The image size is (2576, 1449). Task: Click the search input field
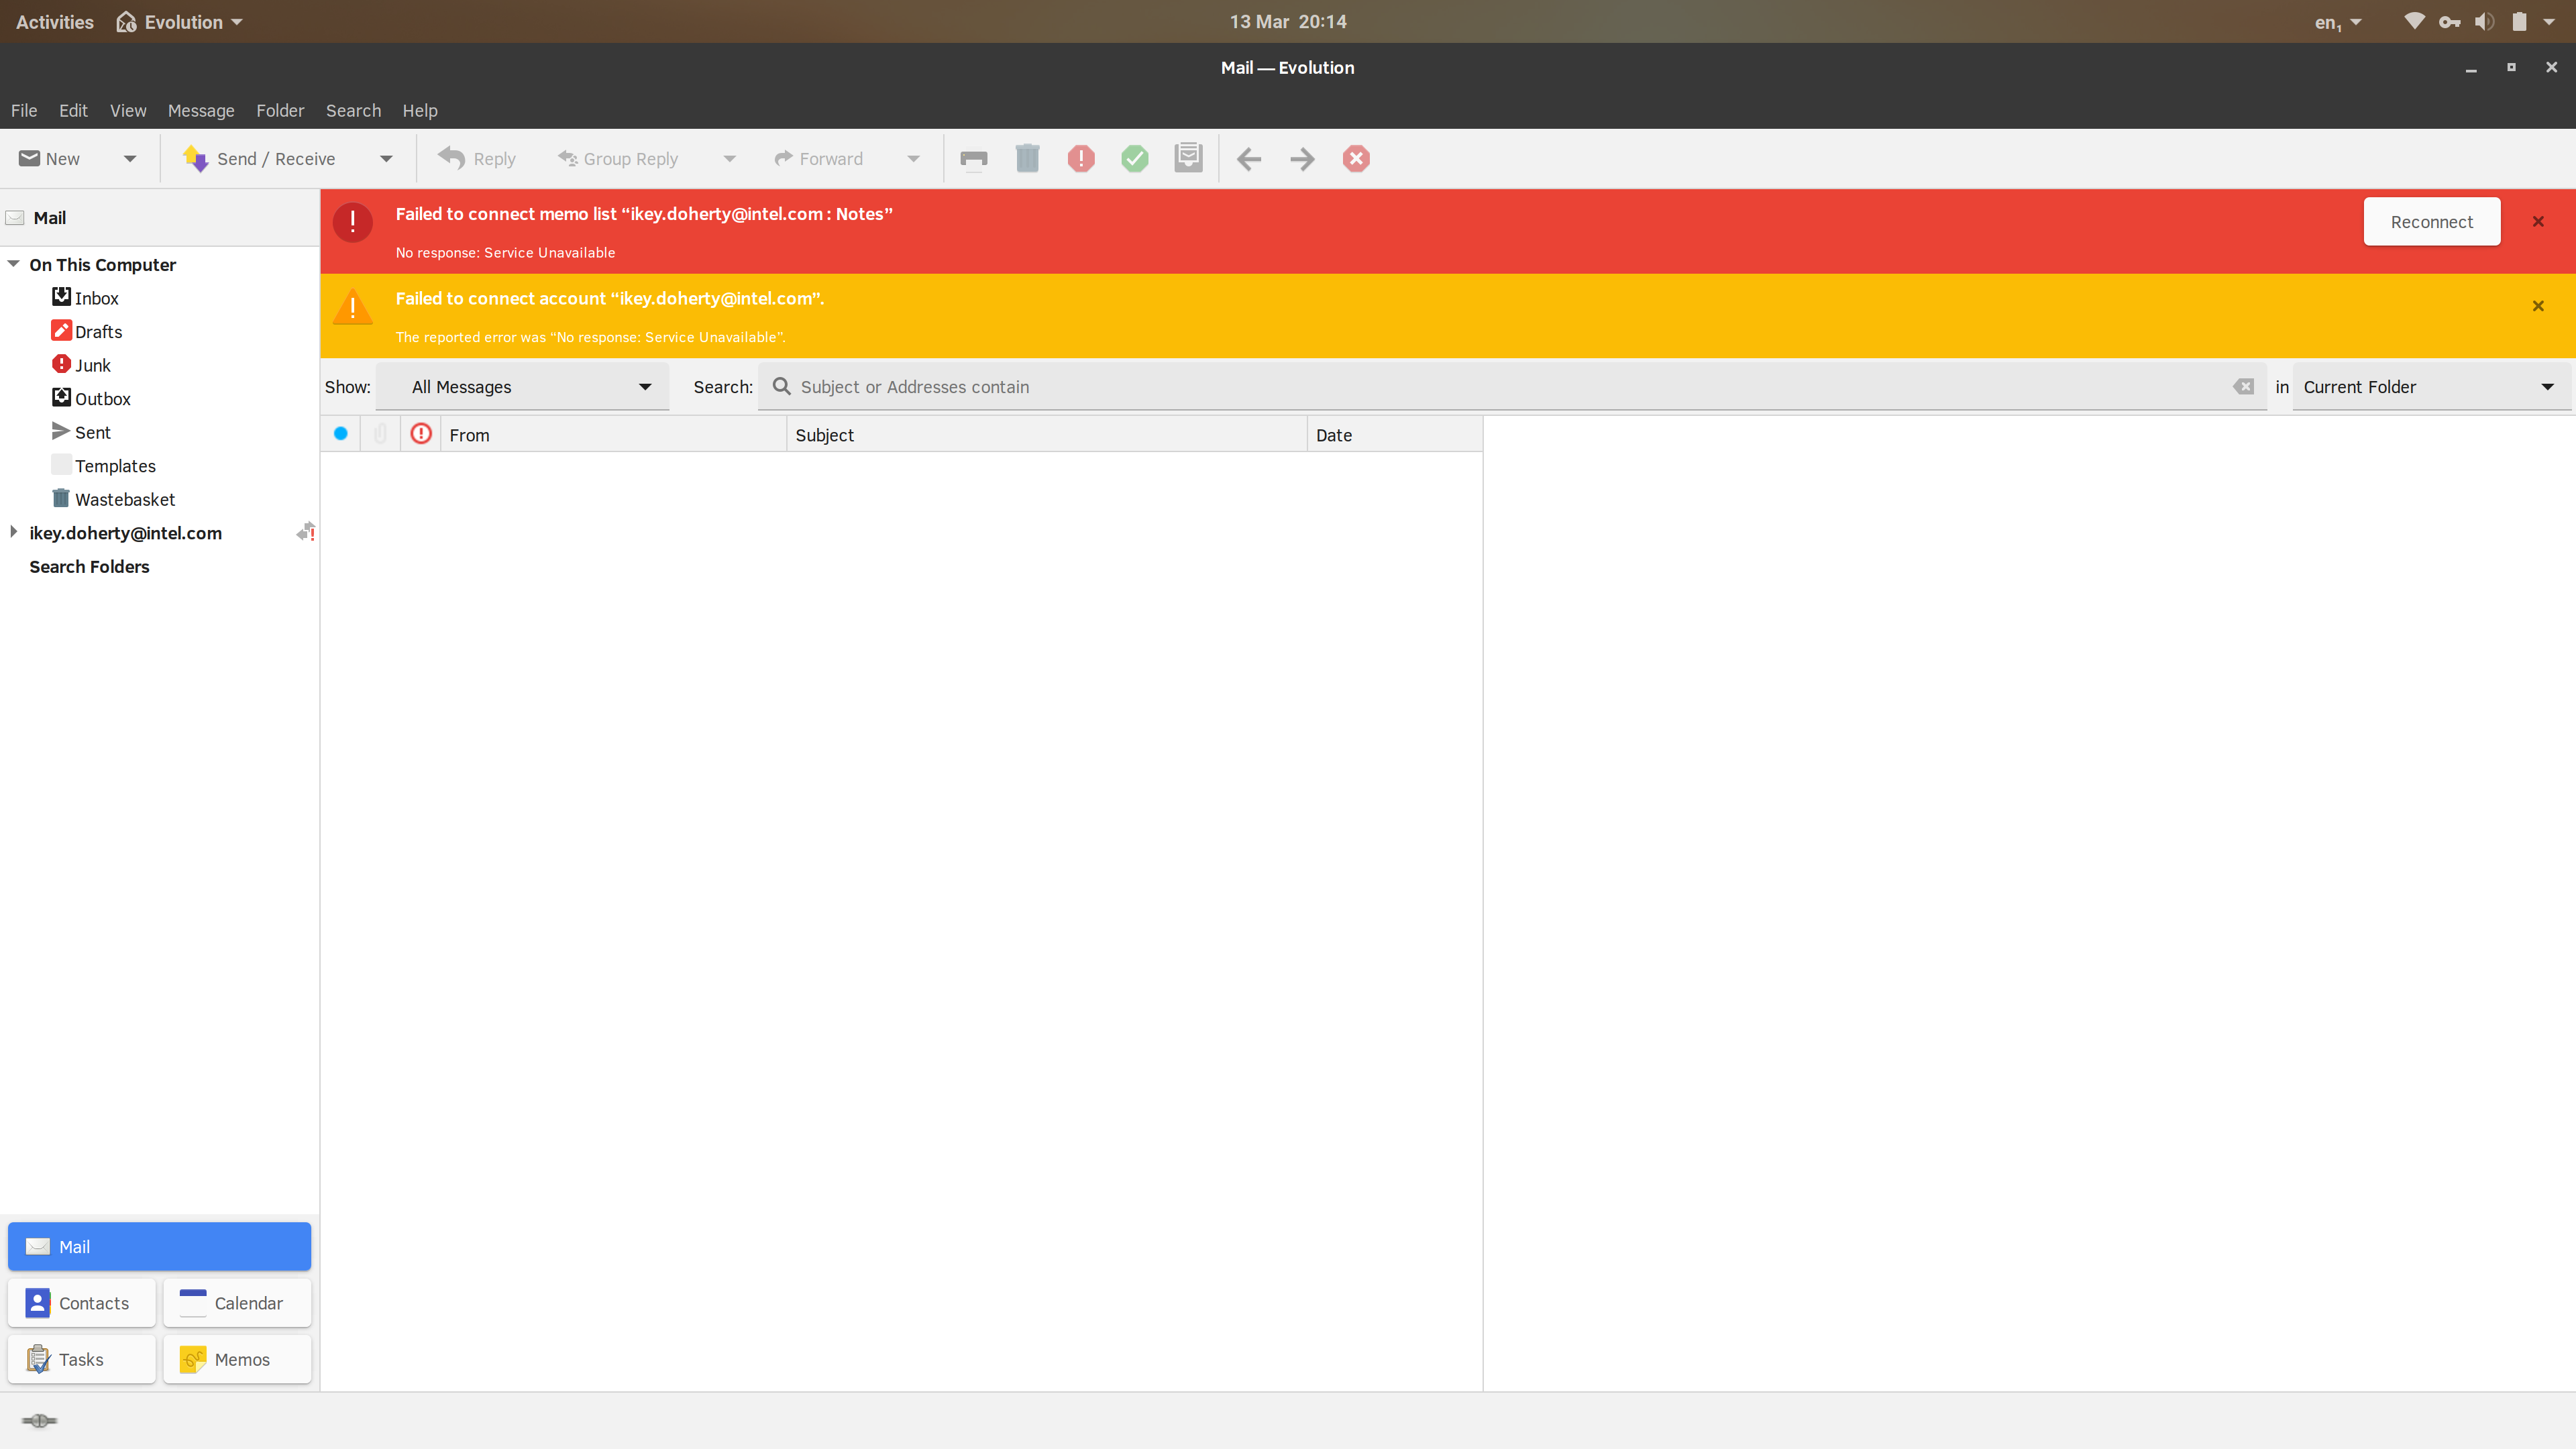[1512, 387]
